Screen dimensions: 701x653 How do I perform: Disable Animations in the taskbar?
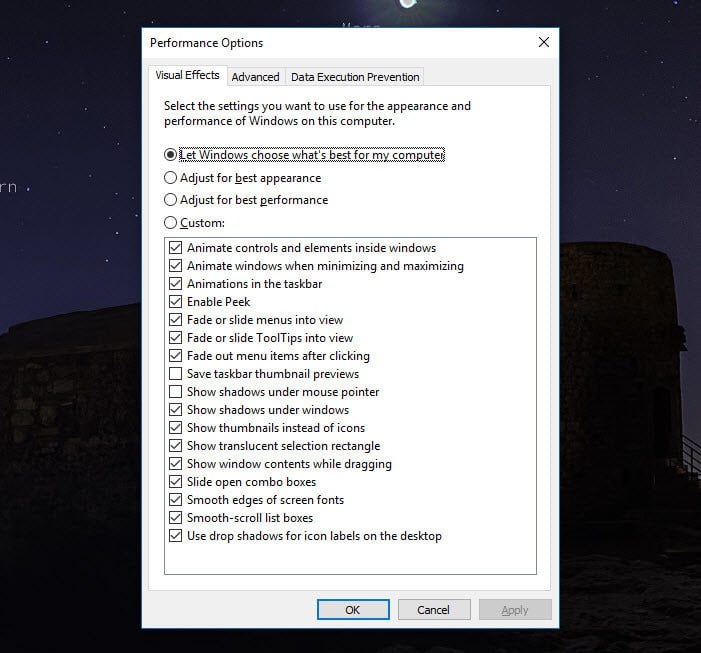click(176, 284)
